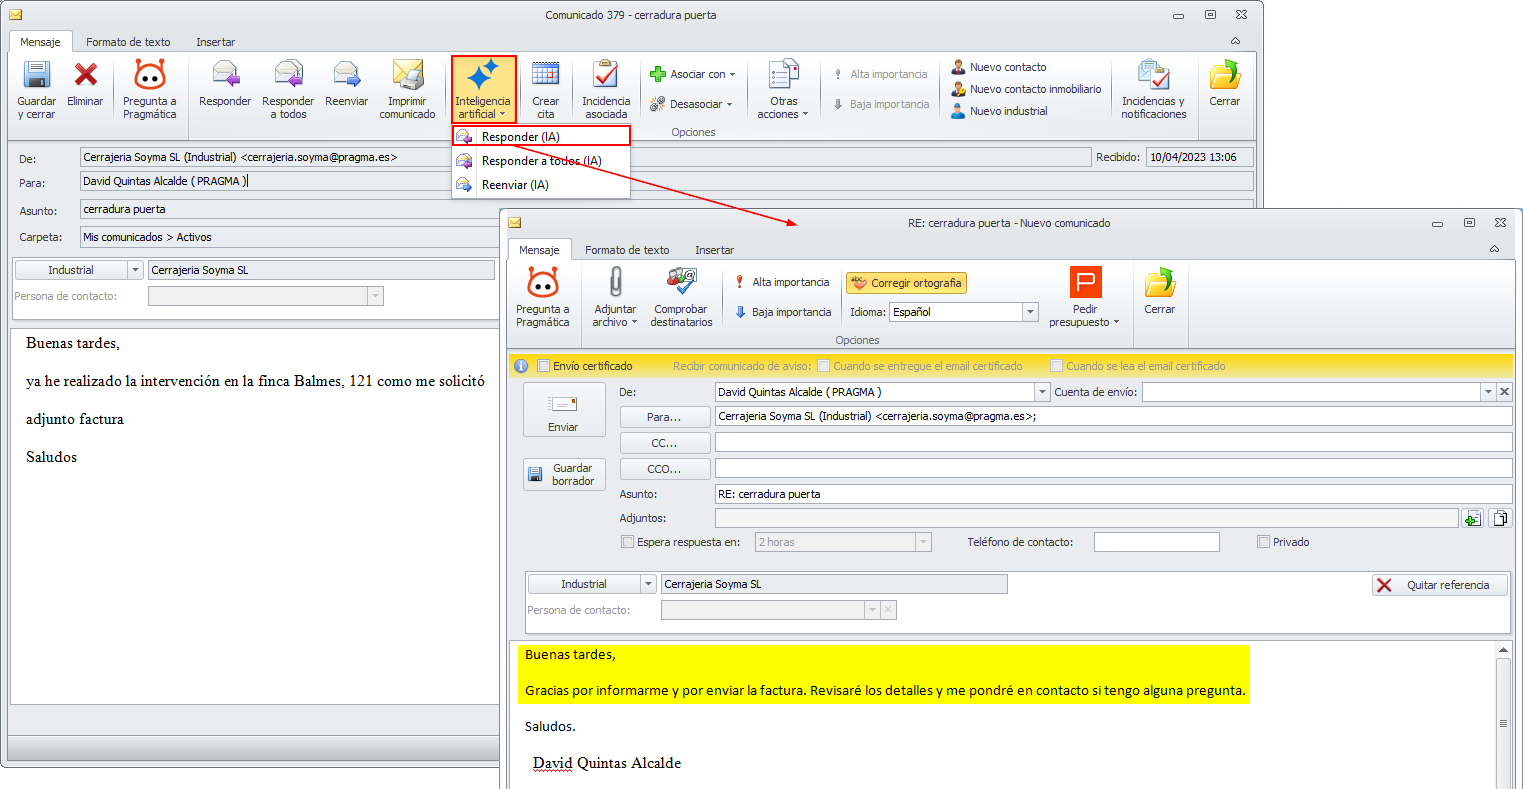Open the Pedir presupuesto dropdown
Screen dimensions: 1523x789
click(x=1085, y=298)
